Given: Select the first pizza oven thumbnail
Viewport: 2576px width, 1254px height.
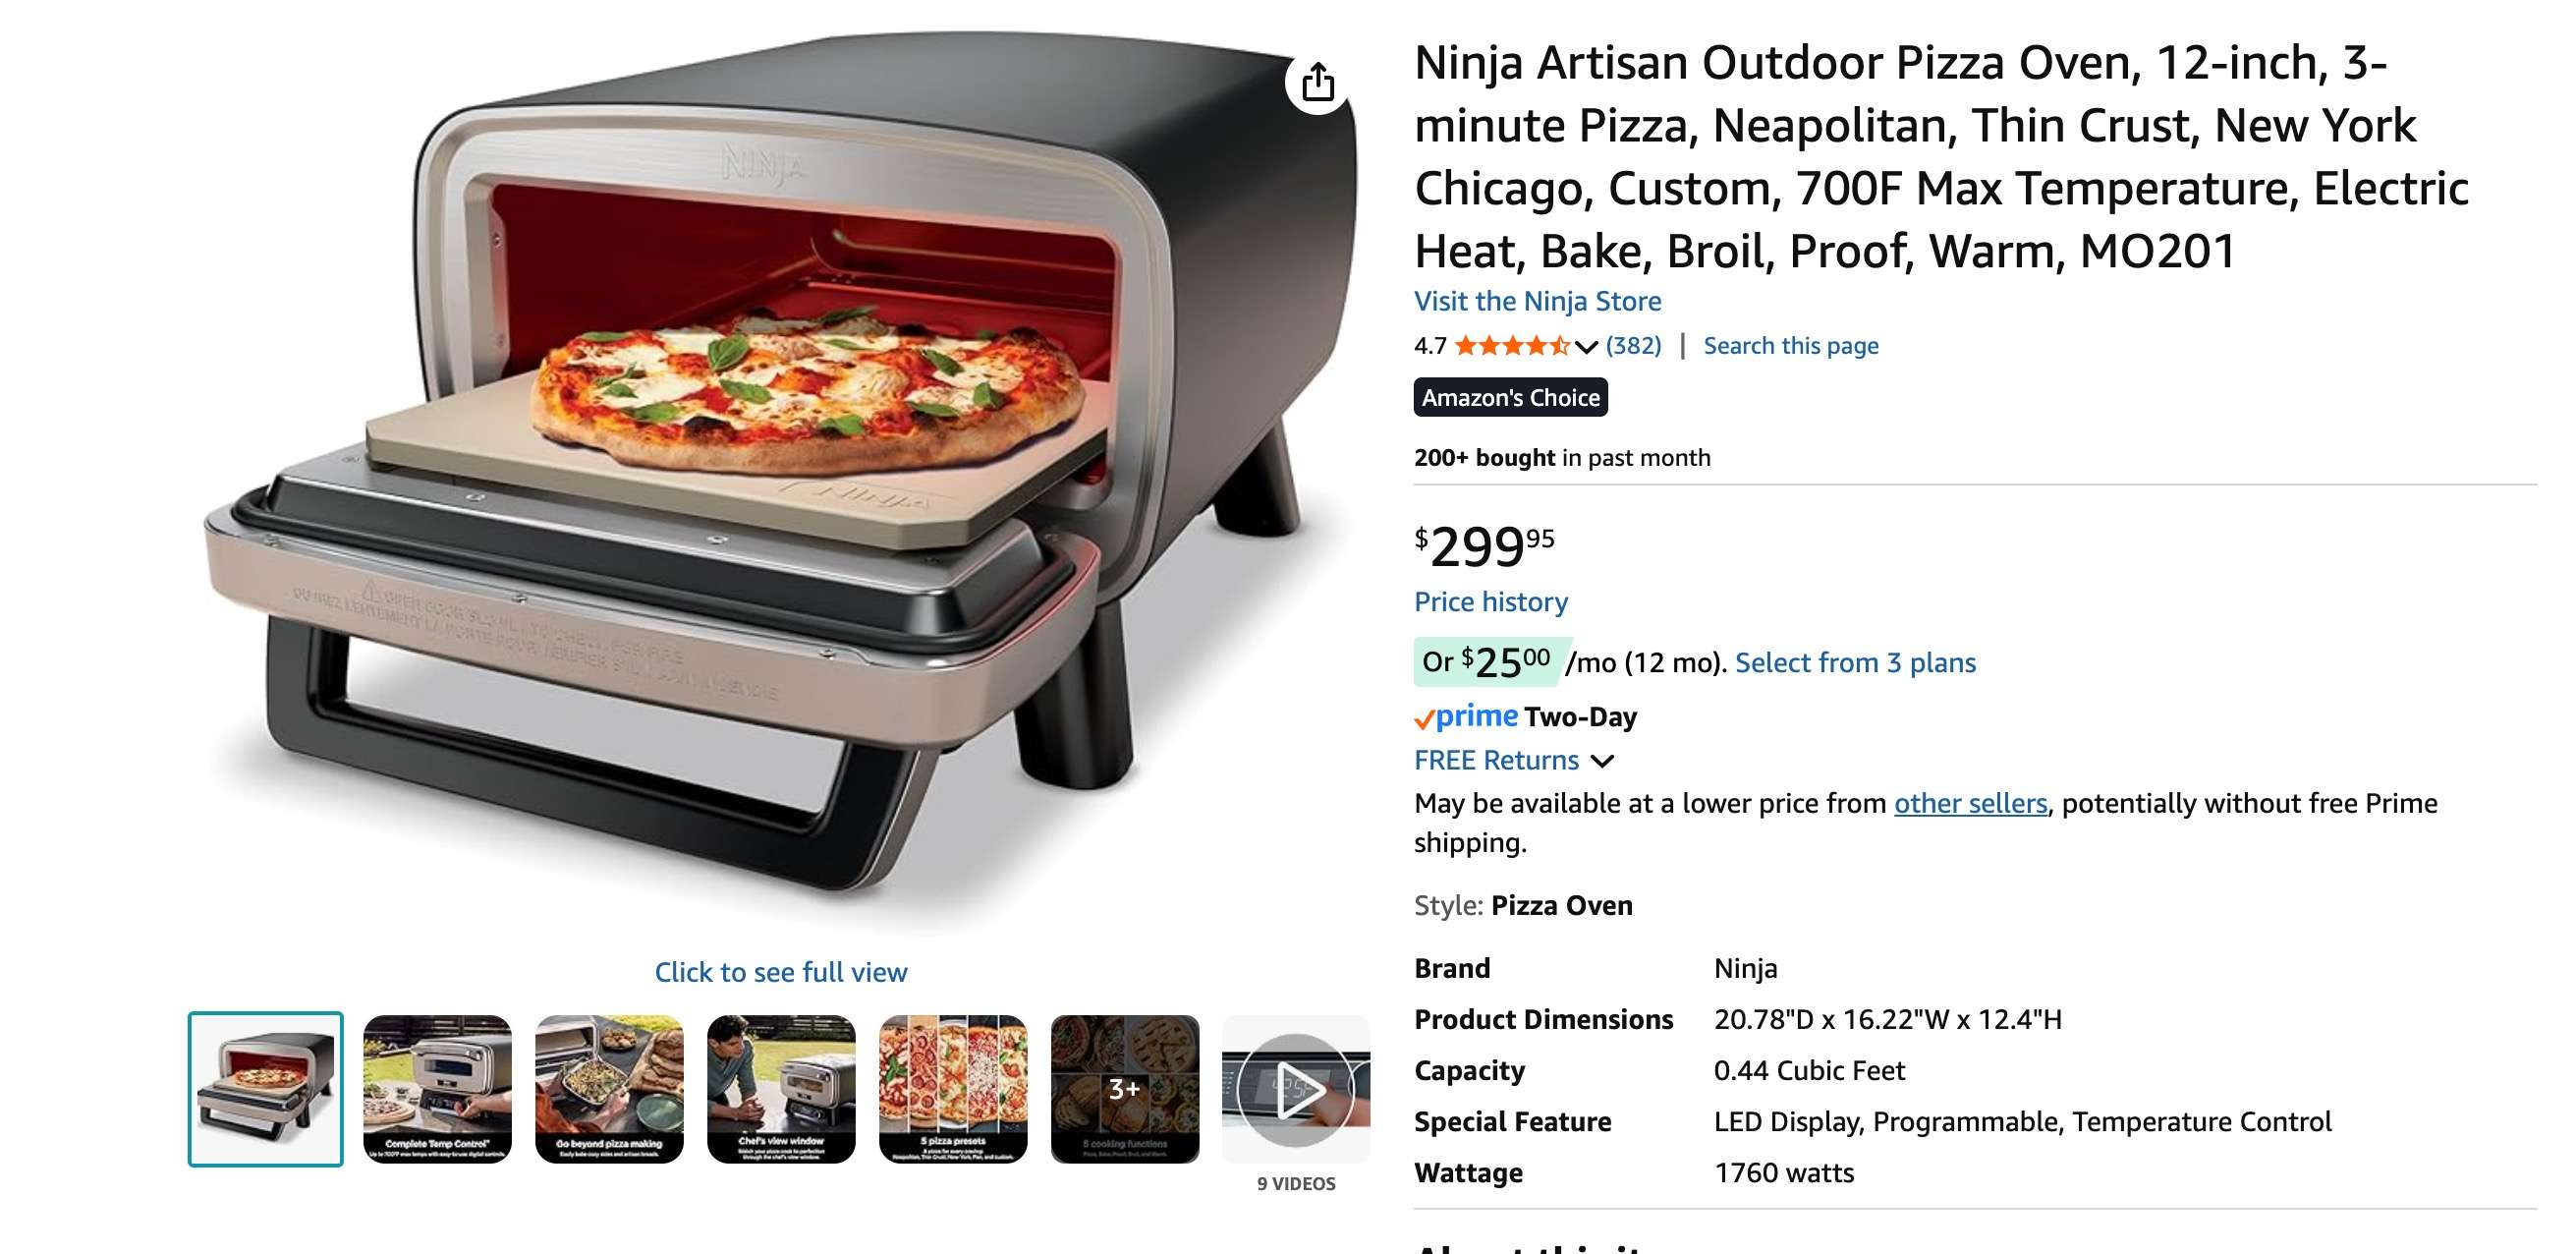Looking at the screenshot, I should click(x=265, y=1089).
